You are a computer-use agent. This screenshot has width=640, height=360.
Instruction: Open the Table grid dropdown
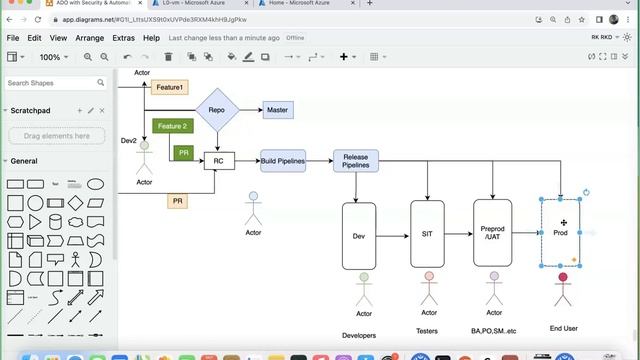(x=378, y=57)
